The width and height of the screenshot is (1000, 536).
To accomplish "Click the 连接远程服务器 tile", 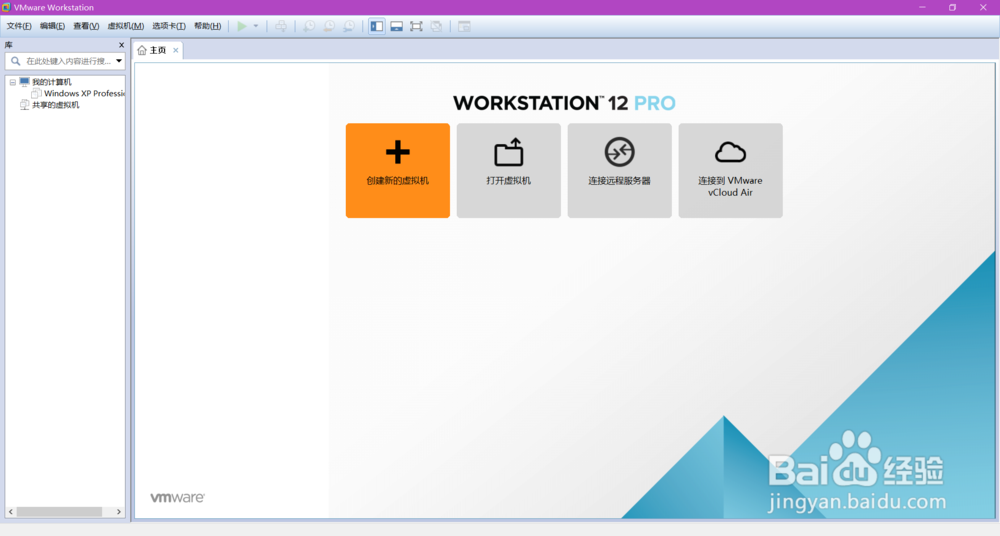I will (620, 170).
